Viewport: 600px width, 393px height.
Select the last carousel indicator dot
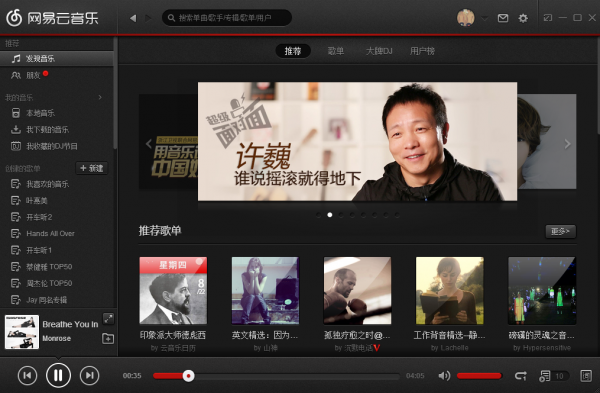click(x=397, y=215)
